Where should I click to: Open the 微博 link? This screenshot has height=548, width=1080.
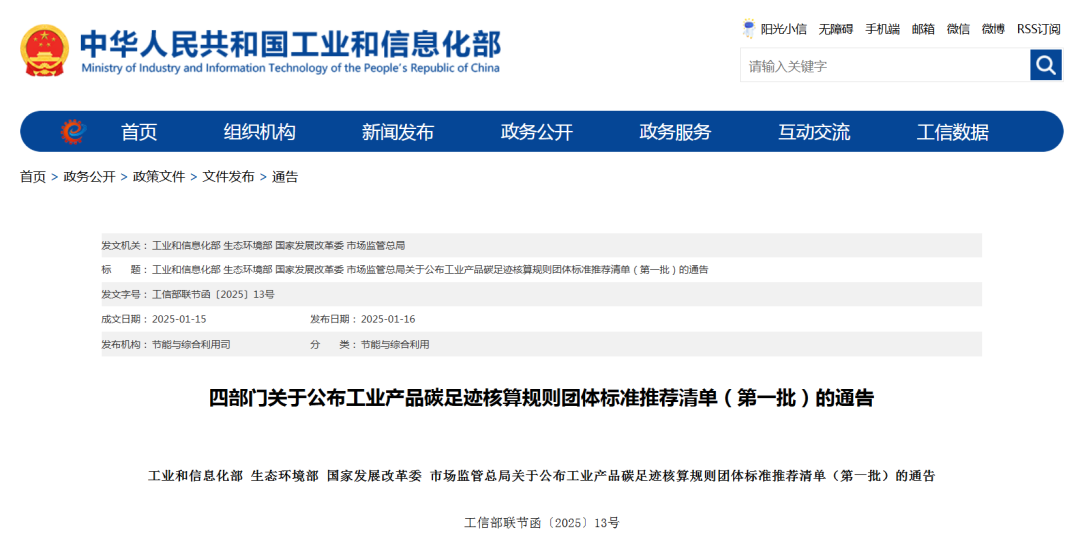[993, 29]
